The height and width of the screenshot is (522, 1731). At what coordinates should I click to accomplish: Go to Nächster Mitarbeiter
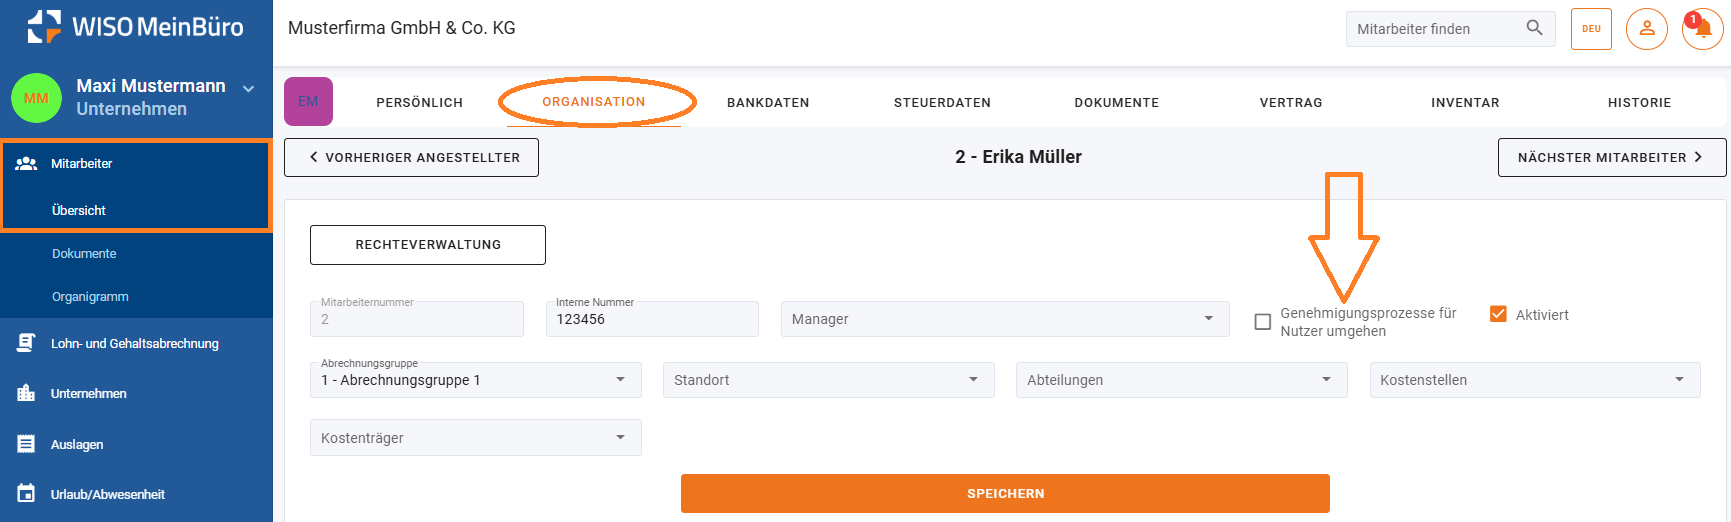coord(1611,158)
